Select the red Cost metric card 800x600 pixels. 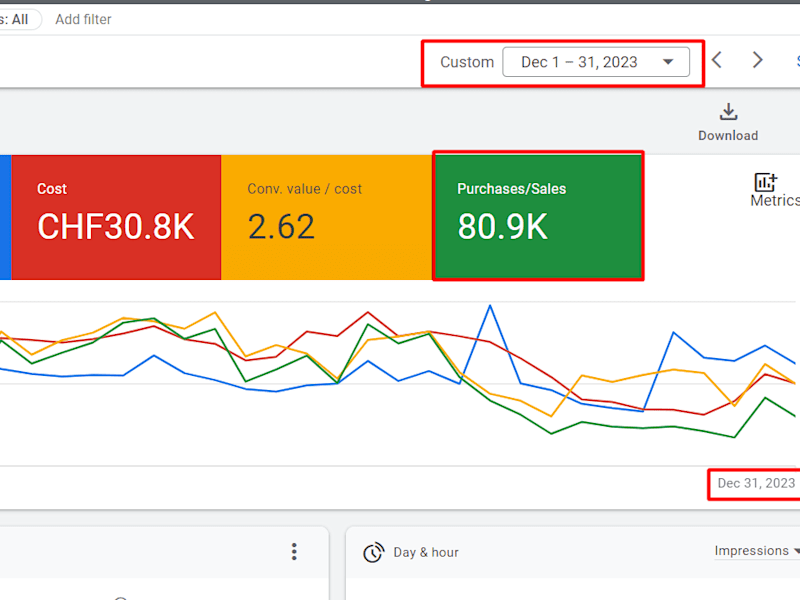click(x=116, y=217)
